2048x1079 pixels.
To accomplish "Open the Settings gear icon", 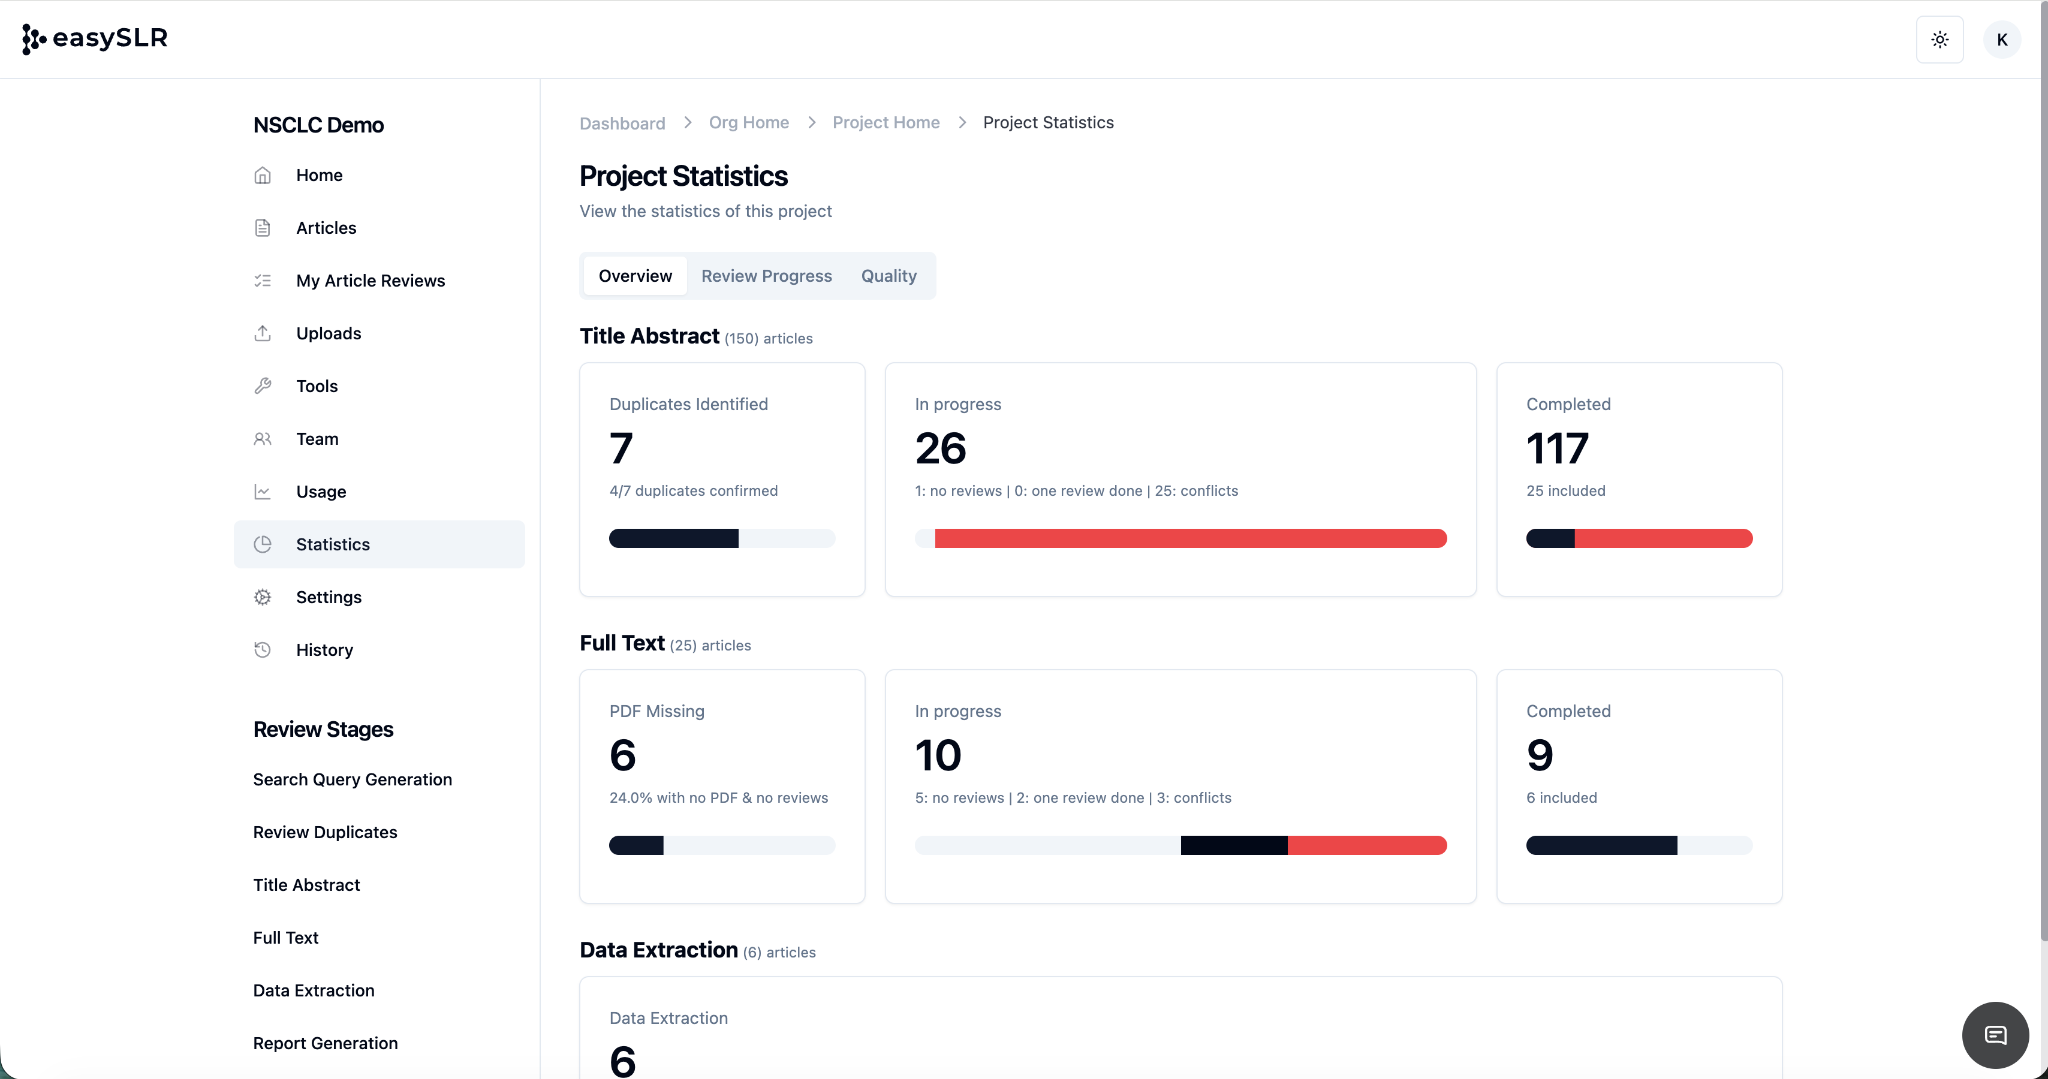I will (263, 597).
